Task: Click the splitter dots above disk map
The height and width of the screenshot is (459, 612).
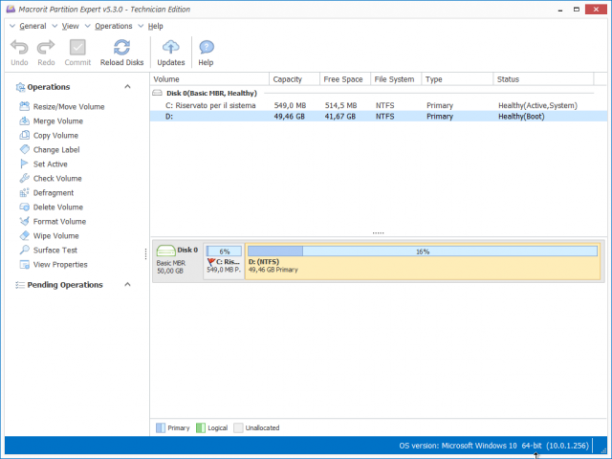Action: [378, 233]
